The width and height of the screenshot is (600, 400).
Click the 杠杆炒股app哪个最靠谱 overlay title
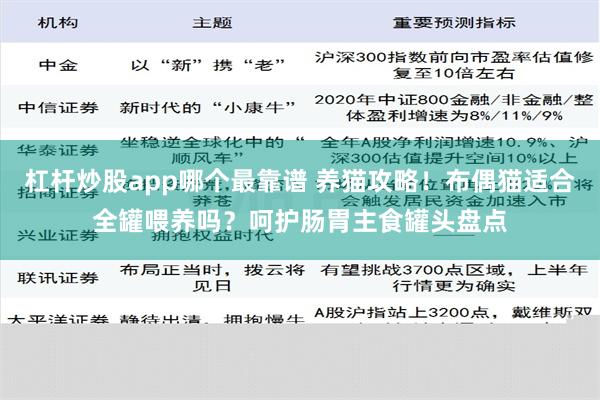tap(166, 181)
